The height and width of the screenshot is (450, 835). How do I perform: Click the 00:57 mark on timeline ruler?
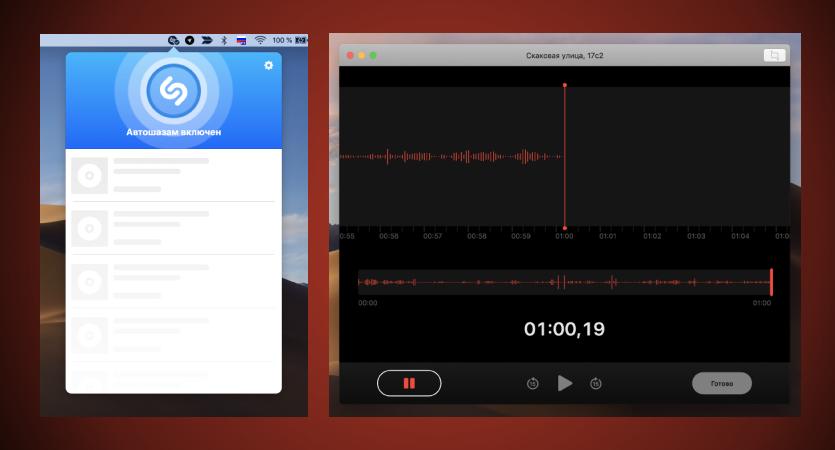432,236
